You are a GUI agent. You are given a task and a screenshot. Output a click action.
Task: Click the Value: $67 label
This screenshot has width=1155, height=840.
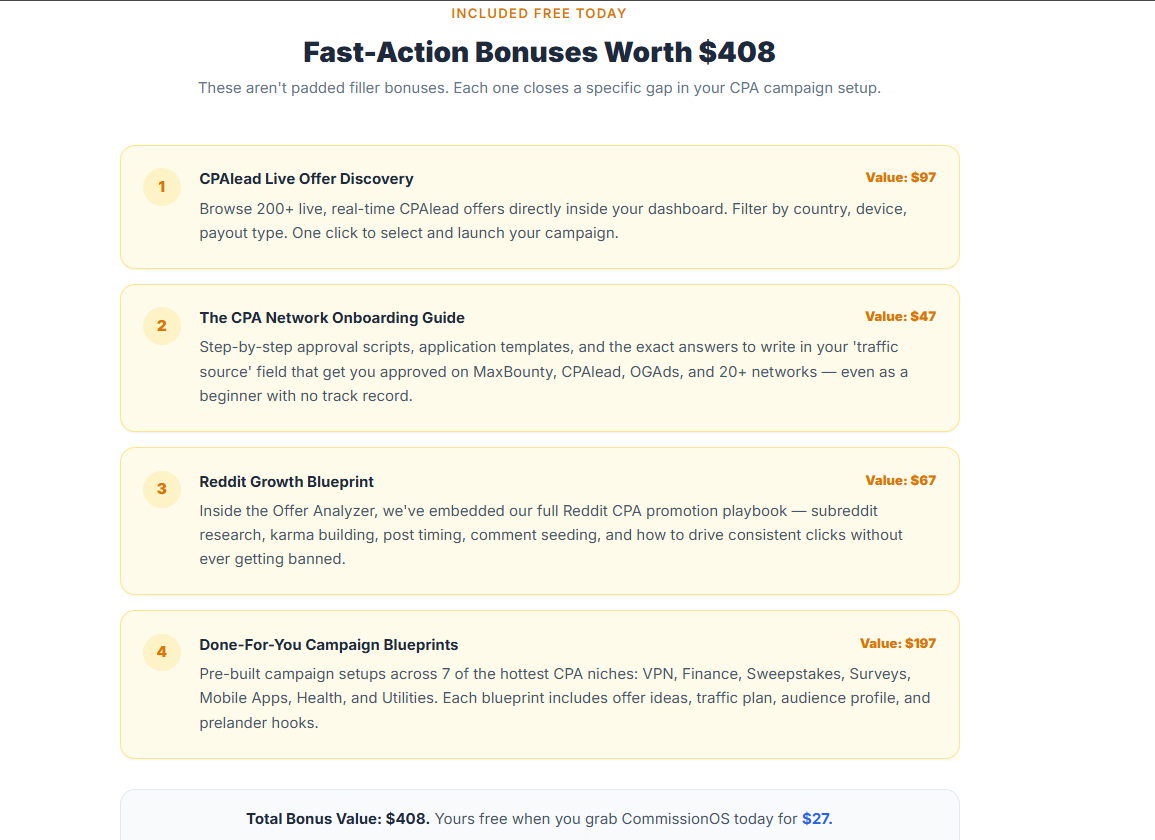pyautogui.click(x=900, y=480)
